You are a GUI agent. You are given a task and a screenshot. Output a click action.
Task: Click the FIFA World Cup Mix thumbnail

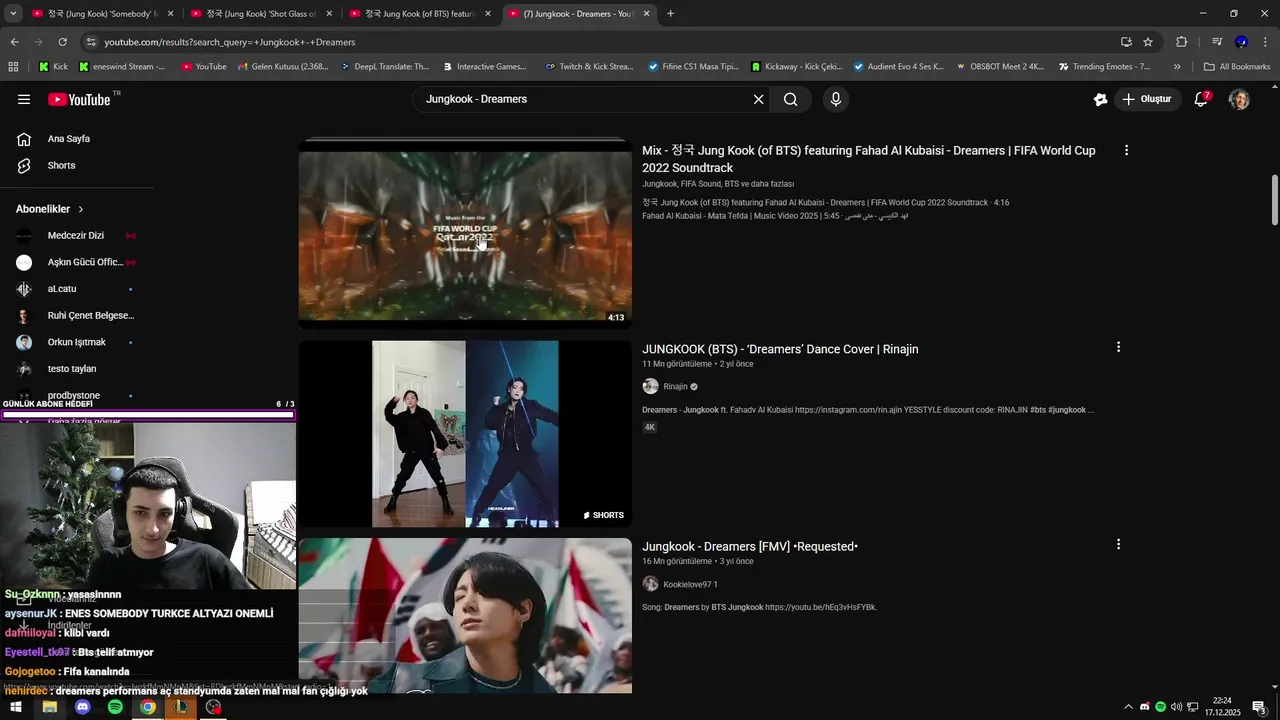coord(465,234)
